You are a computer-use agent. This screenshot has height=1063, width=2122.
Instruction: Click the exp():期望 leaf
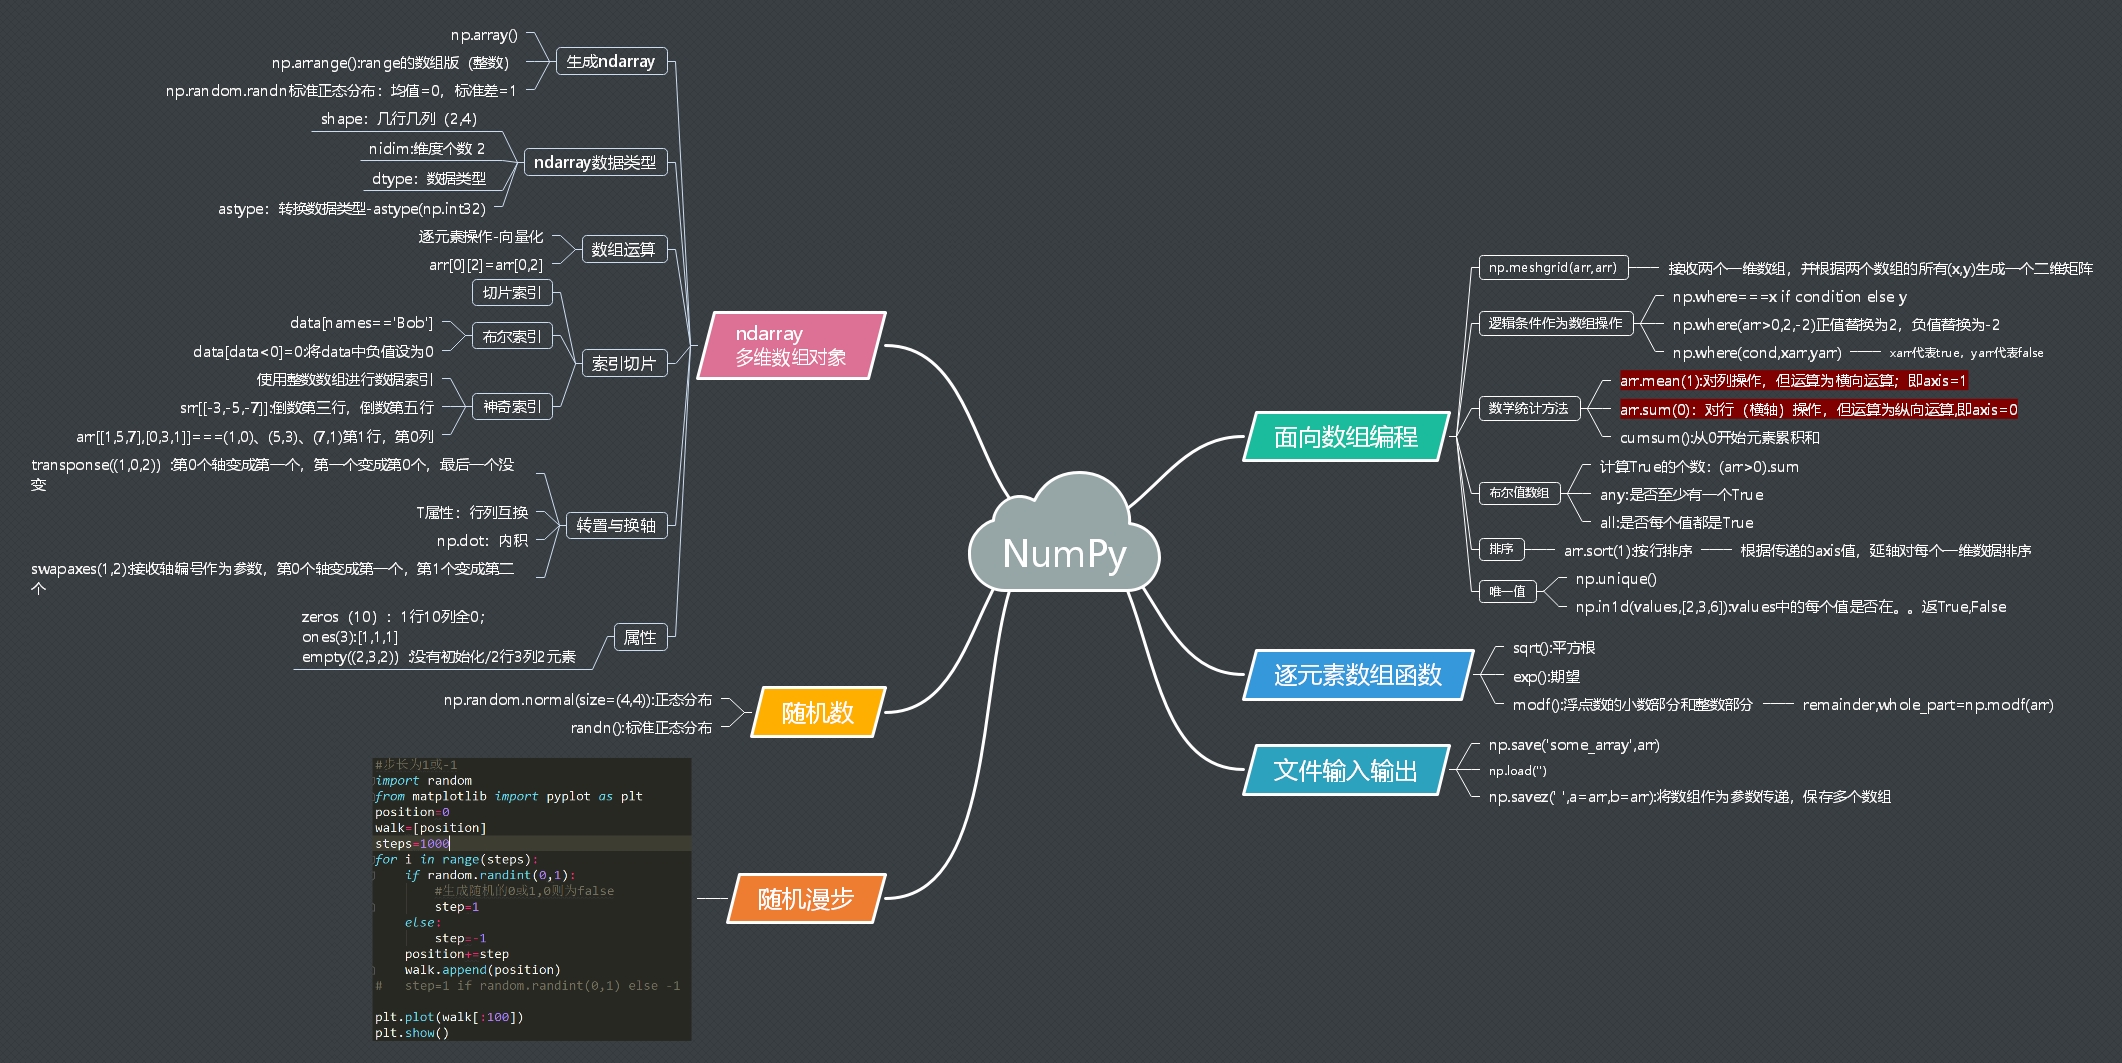coord(1546,677)
